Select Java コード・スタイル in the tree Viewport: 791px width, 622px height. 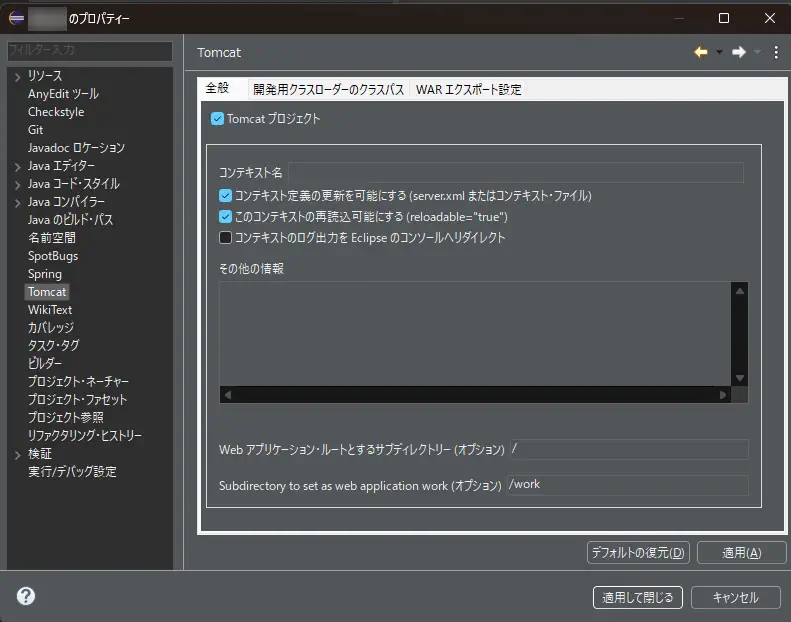74,184
